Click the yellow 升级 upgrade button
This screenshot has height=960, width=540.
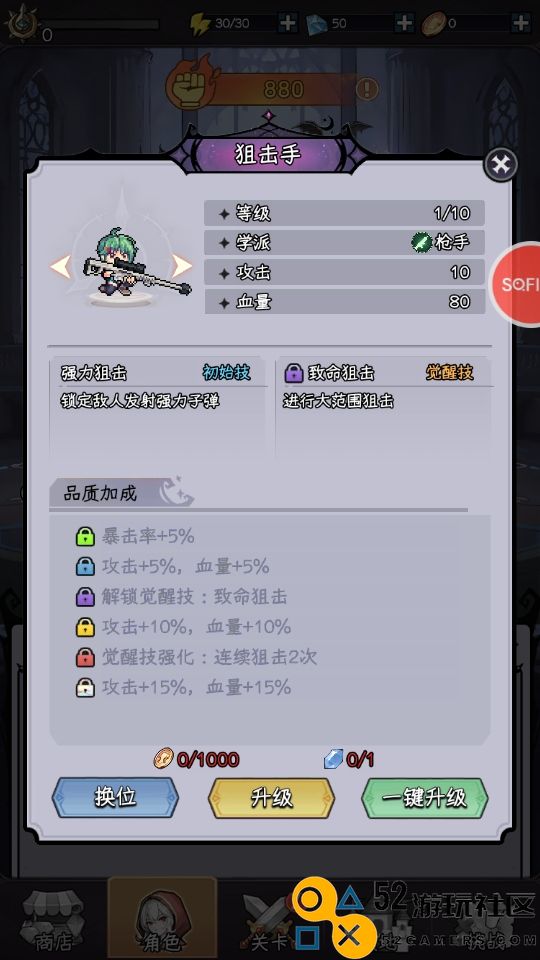pyautogui.click(x=272, y=798)
